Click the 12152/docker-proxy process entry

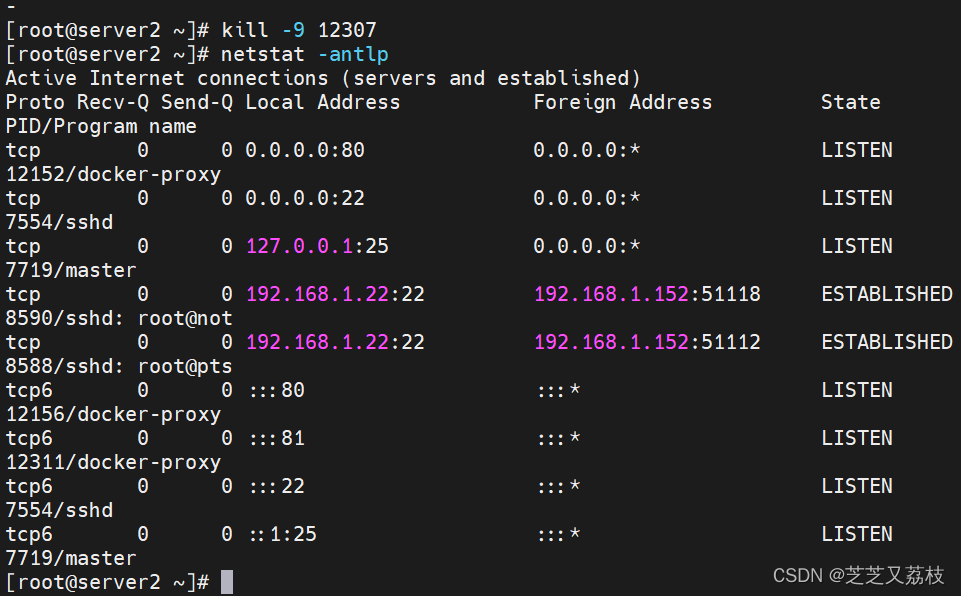[113, 174]
